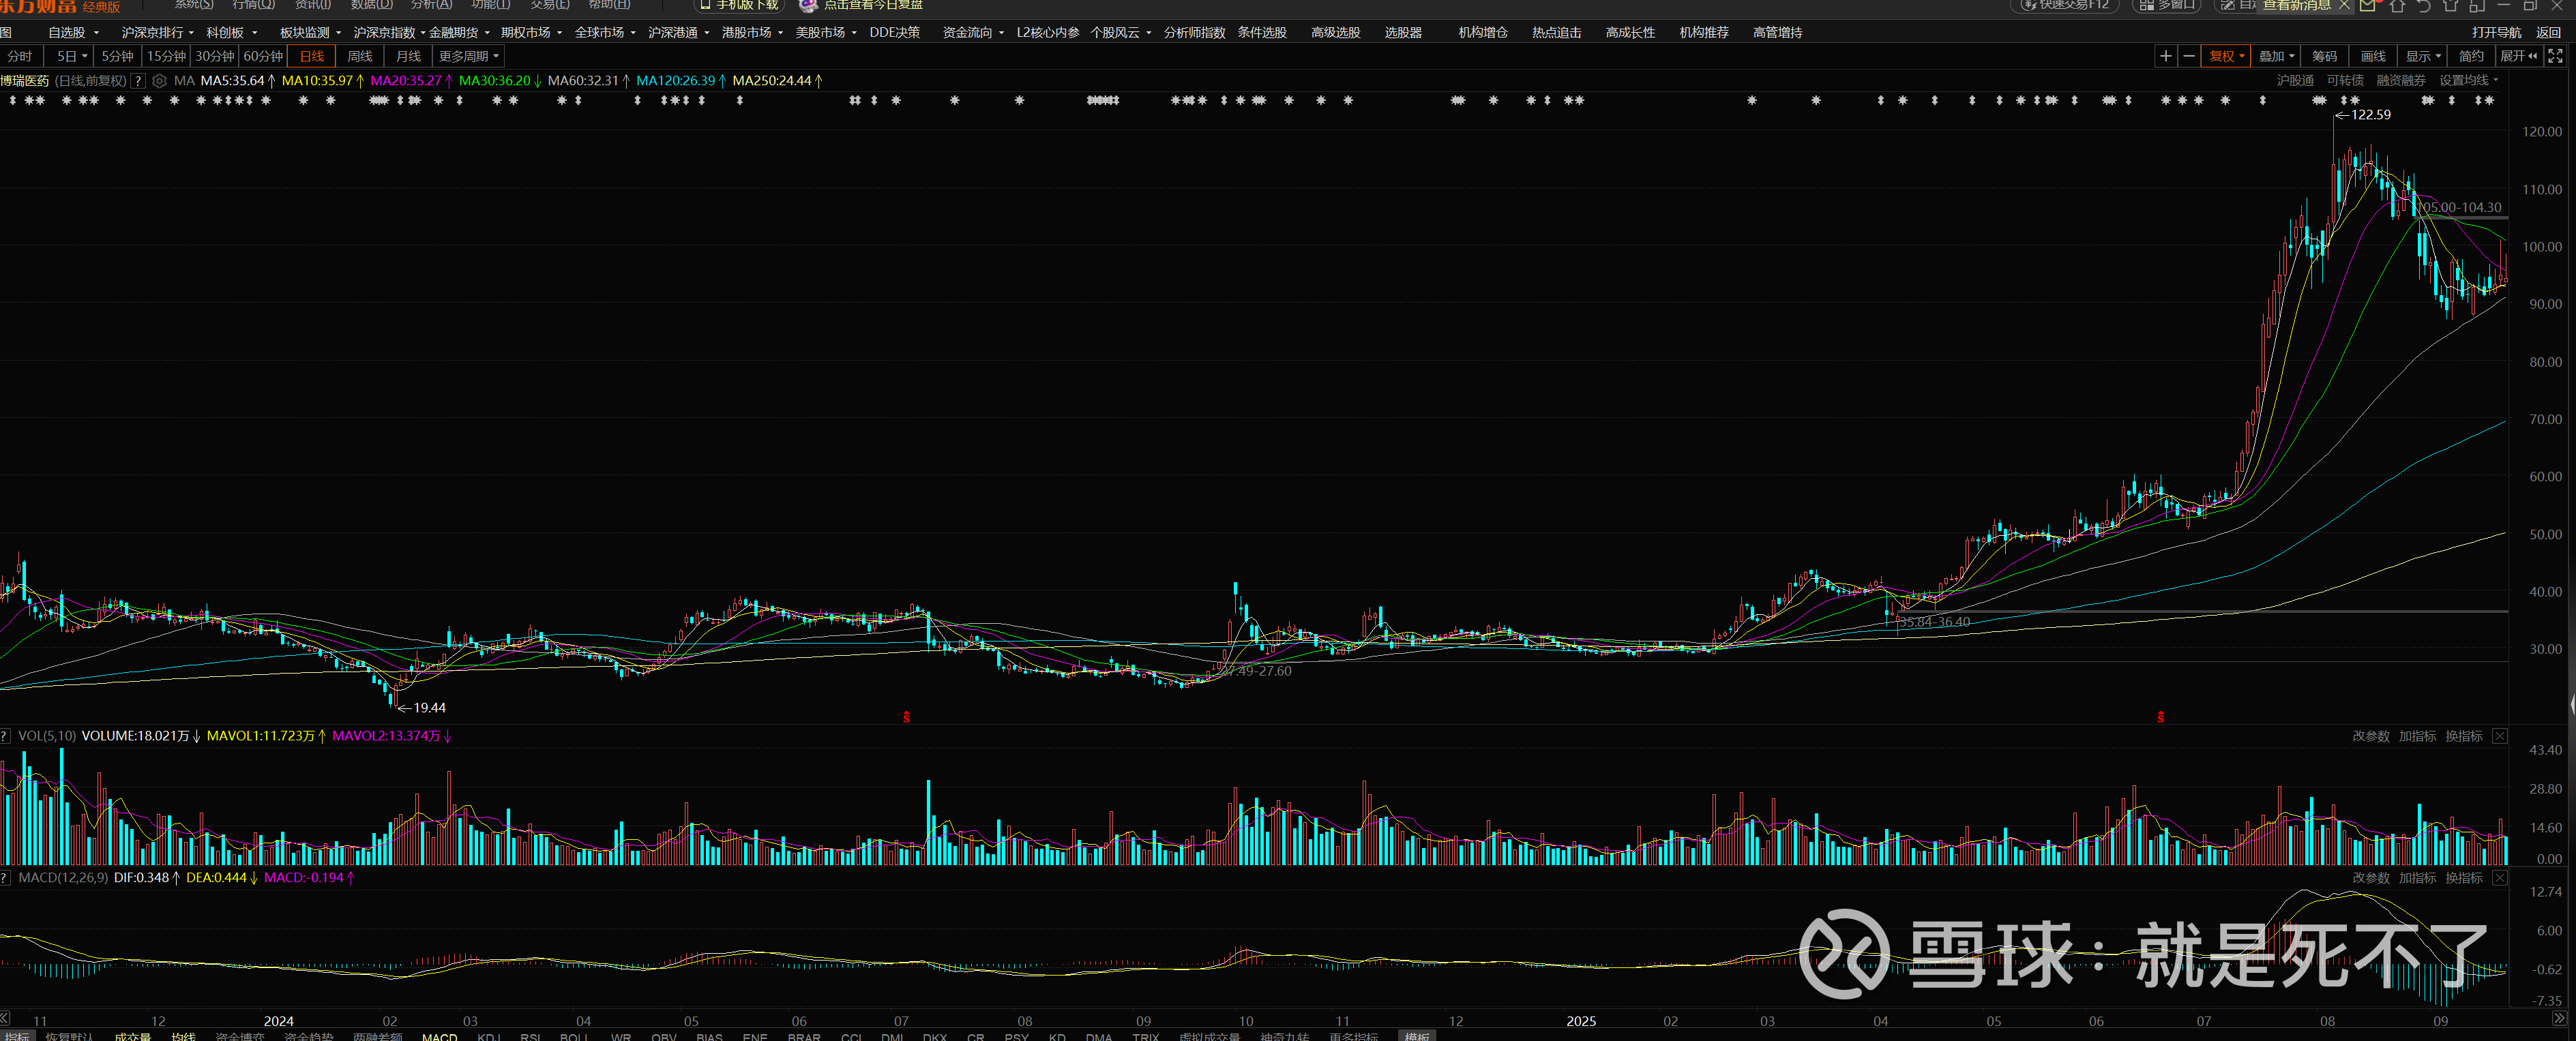Open 条件选股 menu item
This screenshot has width=2576, height=1041.
coord(1261,32)
